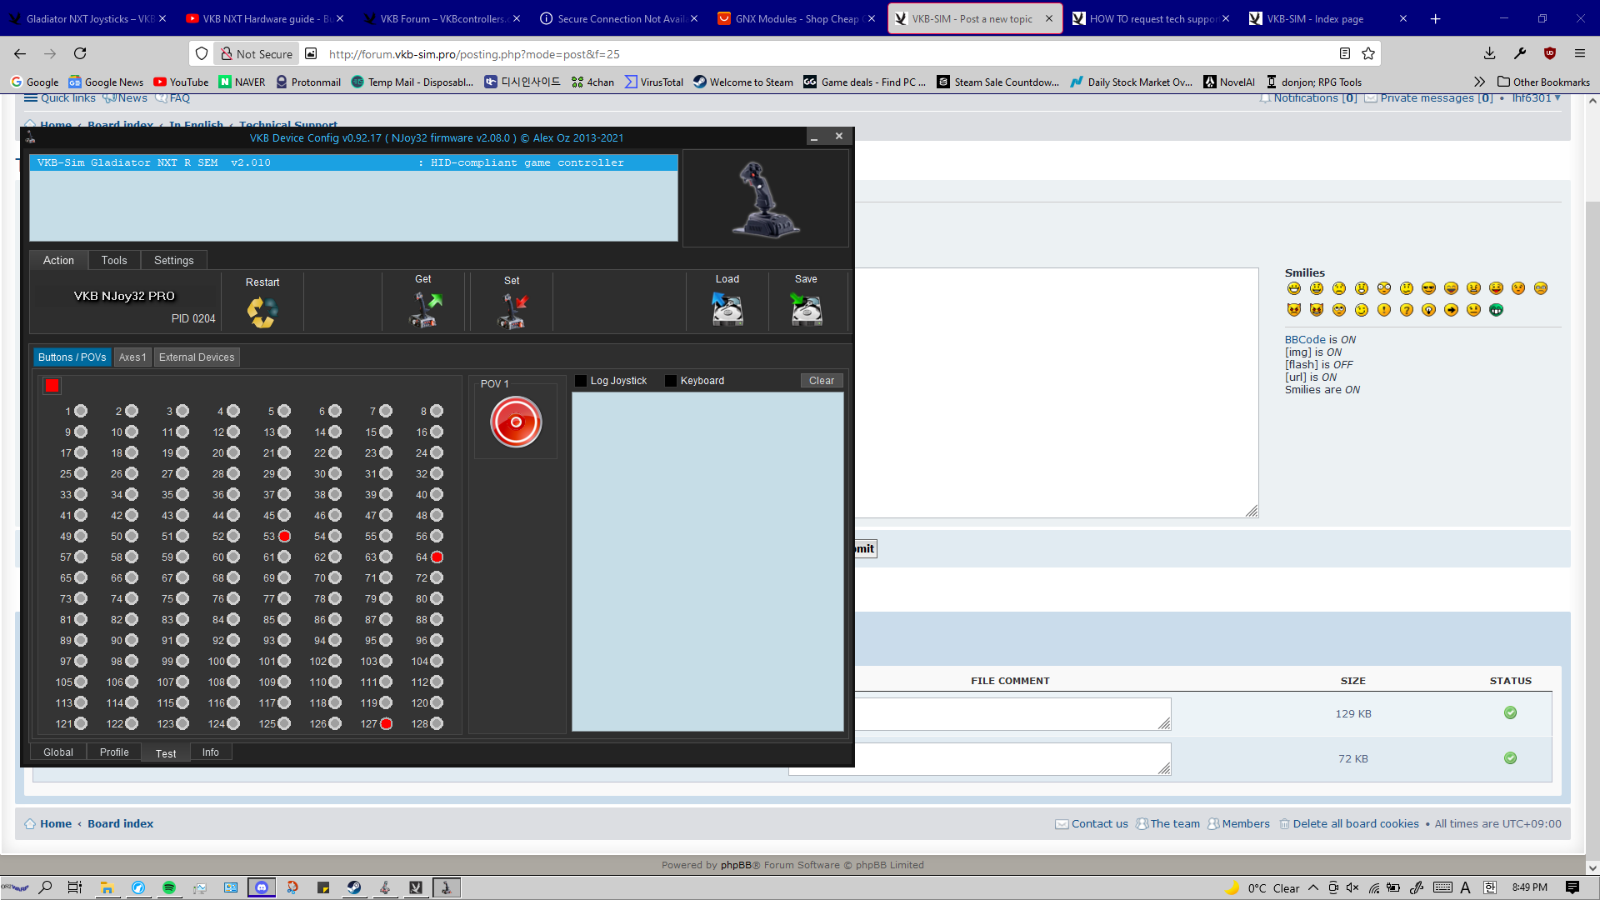Switch to the Action tab

(58, 260)
